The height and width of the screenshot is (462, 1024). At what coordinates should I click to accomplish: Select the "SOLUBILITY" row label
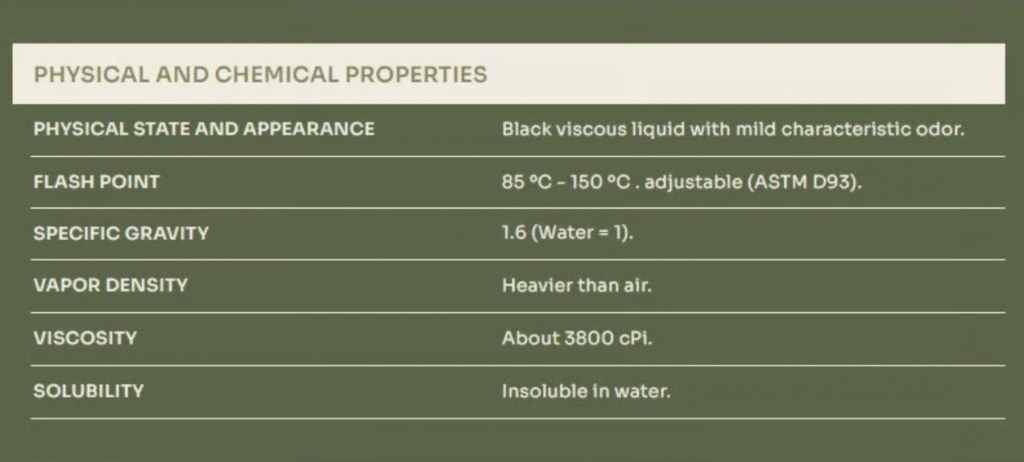[x=88, y=390]
